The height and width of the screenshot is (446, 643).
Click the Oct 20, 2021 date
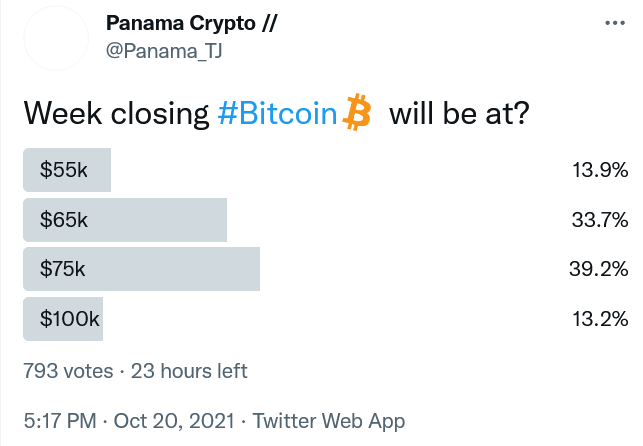pos(174,421)
